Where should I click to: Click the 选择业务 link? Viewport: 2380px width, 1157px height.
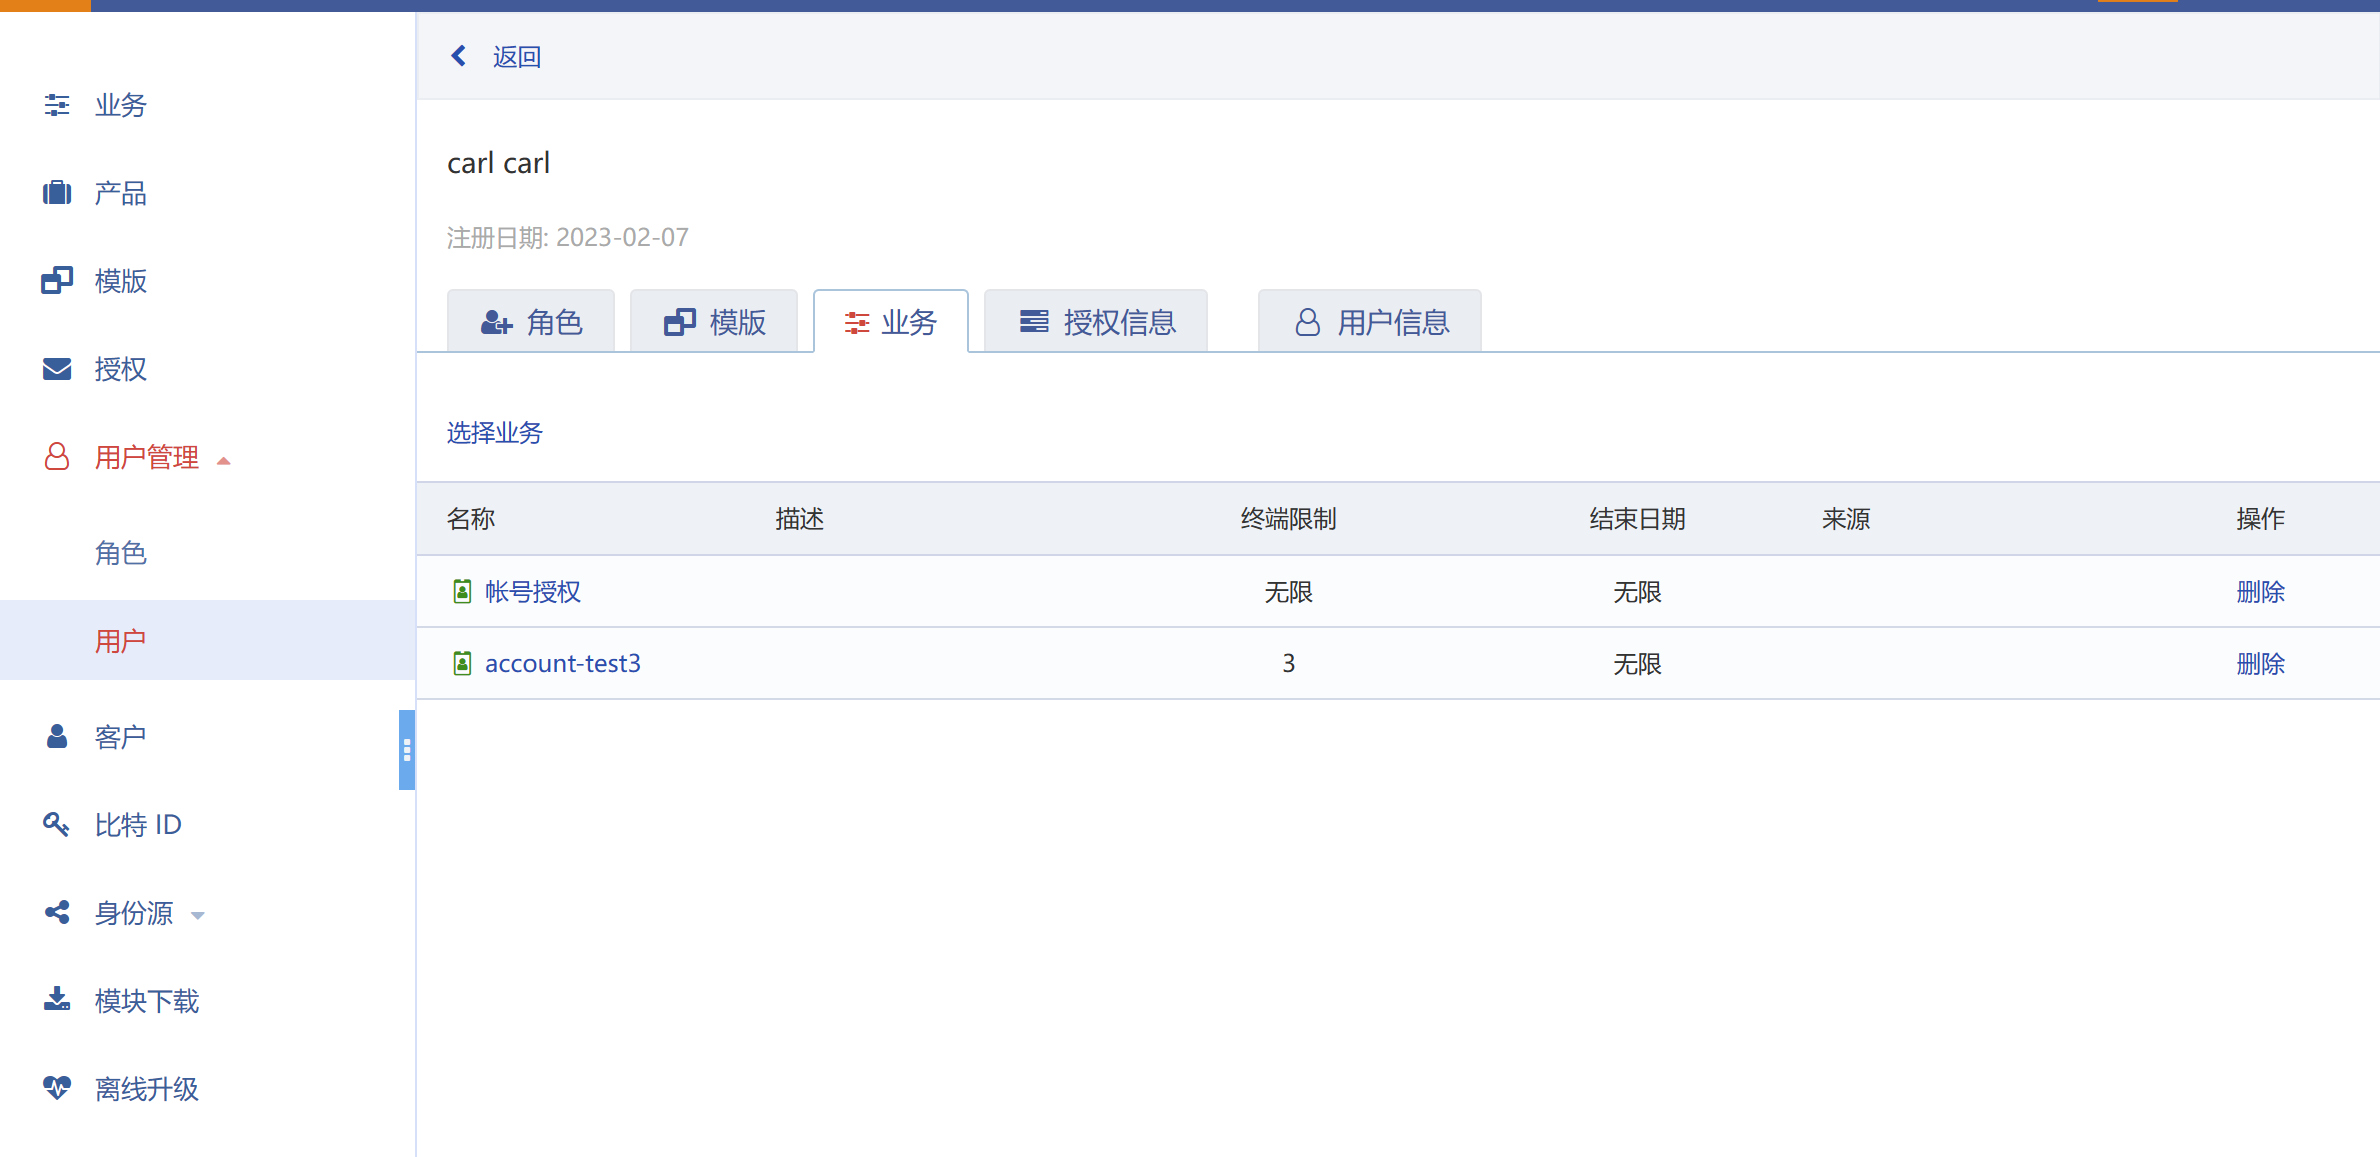[495, 433]
